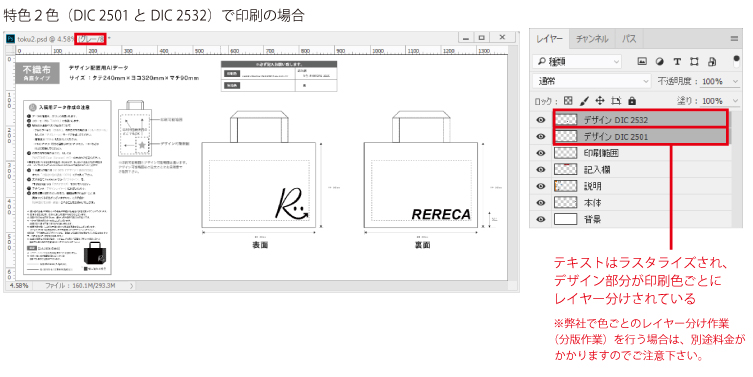Lock transparent pixels via checkerboard icon
The image size is (753, 377).
(x=568, y=100)
